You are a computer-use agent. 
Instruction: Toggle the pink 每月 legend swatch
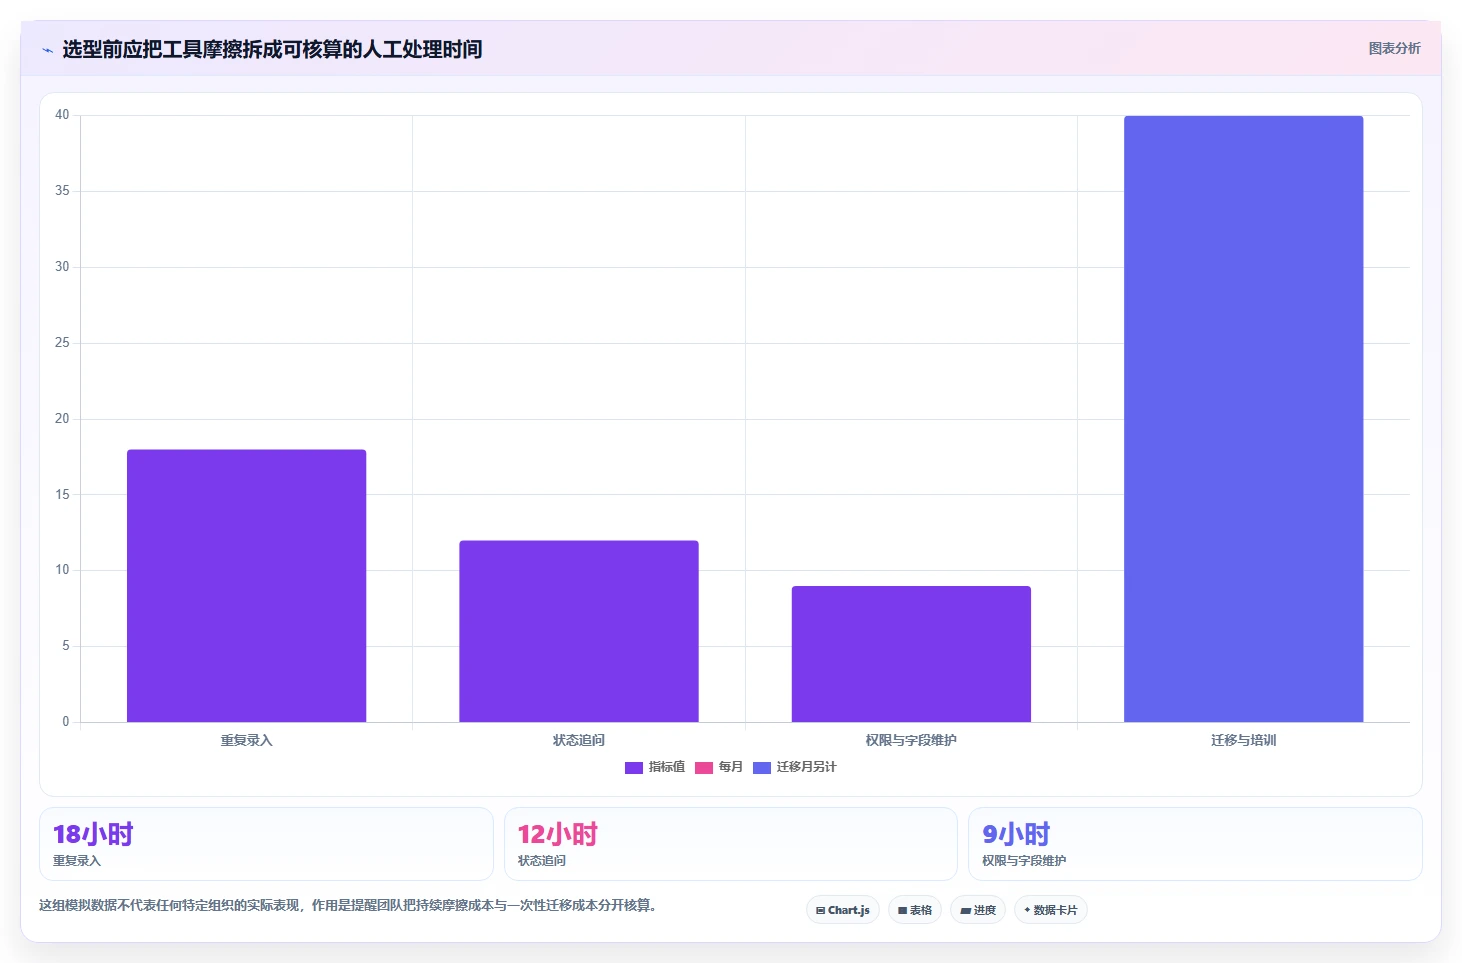pos(704,768)
